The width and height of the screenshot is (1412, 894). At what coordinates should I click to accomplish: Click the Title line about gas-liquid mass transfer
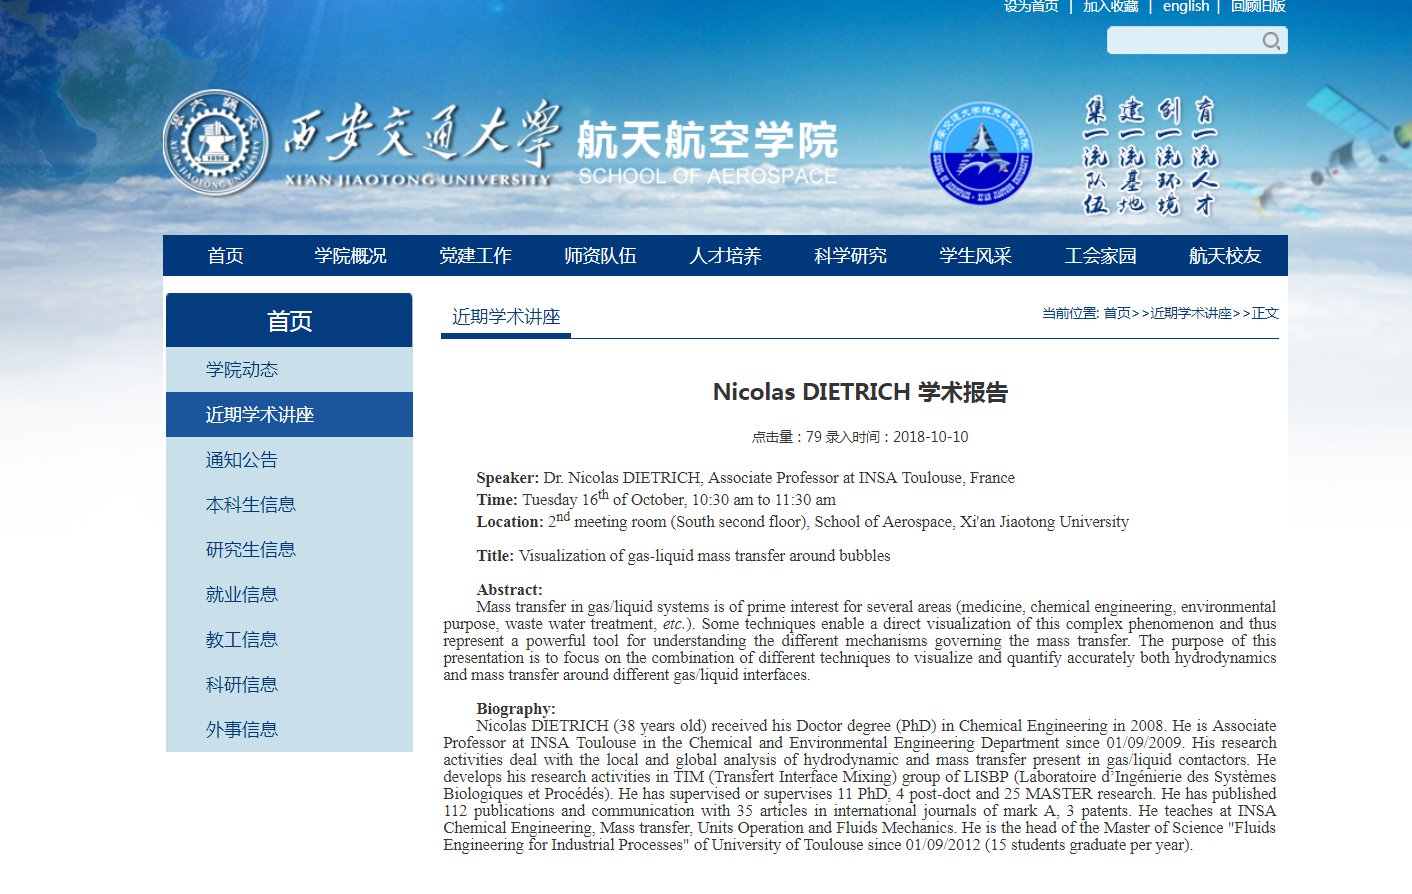(x=683, y=556)
